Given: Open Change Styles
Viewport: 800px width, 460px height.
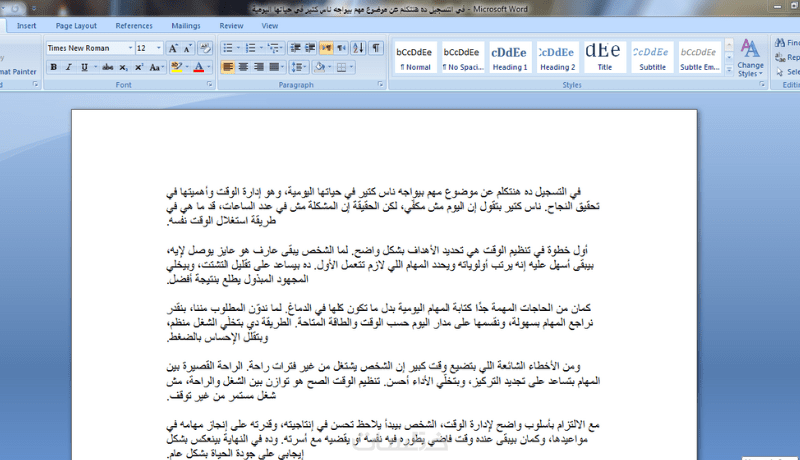Looking at the screenshot, I should tap(751, 58).
